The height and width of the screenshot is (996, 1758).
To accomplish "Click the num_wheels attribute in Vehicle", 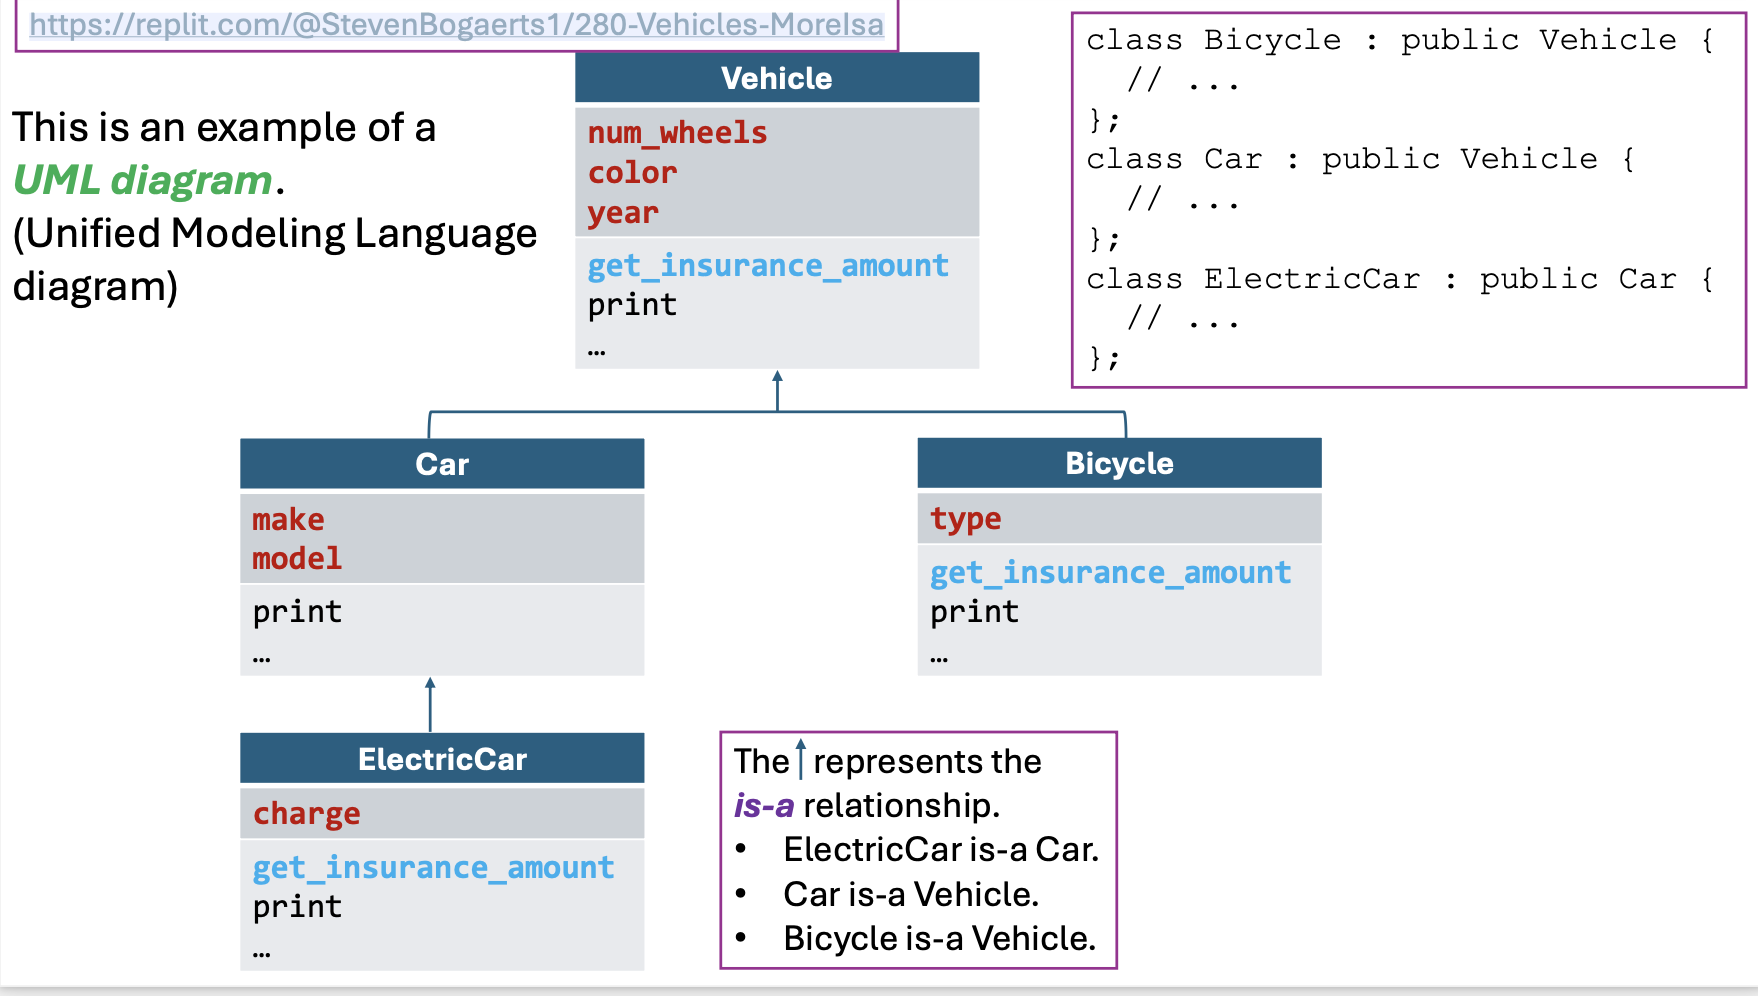I will point(677,133).
